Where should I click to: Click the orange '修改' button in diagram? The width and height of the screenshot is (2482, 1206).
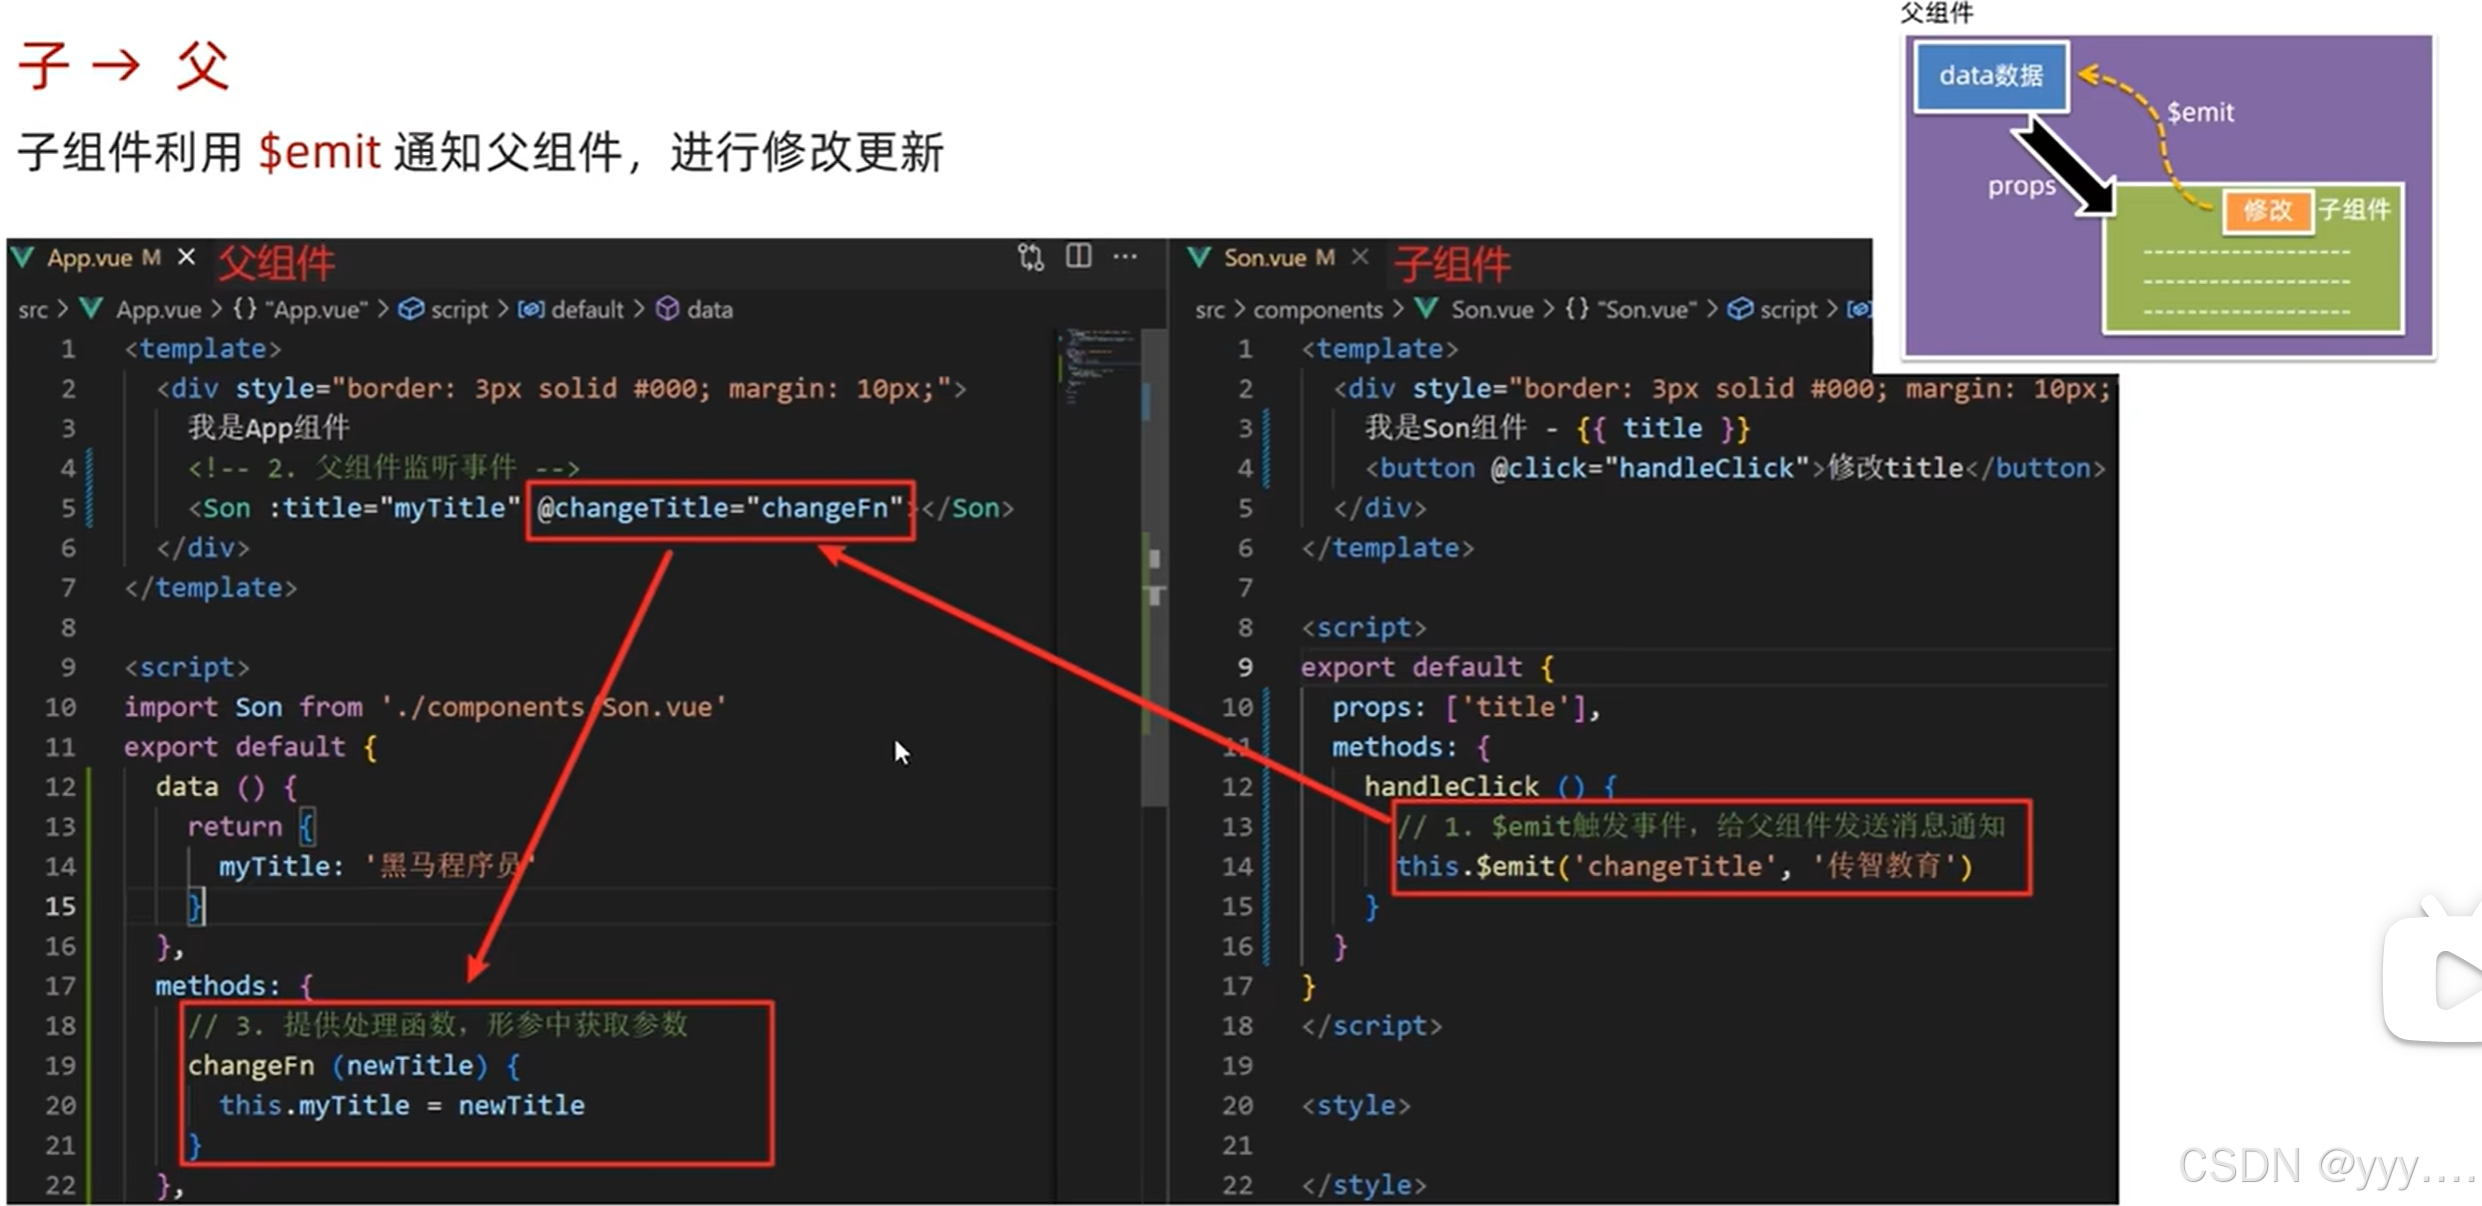click(x=2267, y=211)
